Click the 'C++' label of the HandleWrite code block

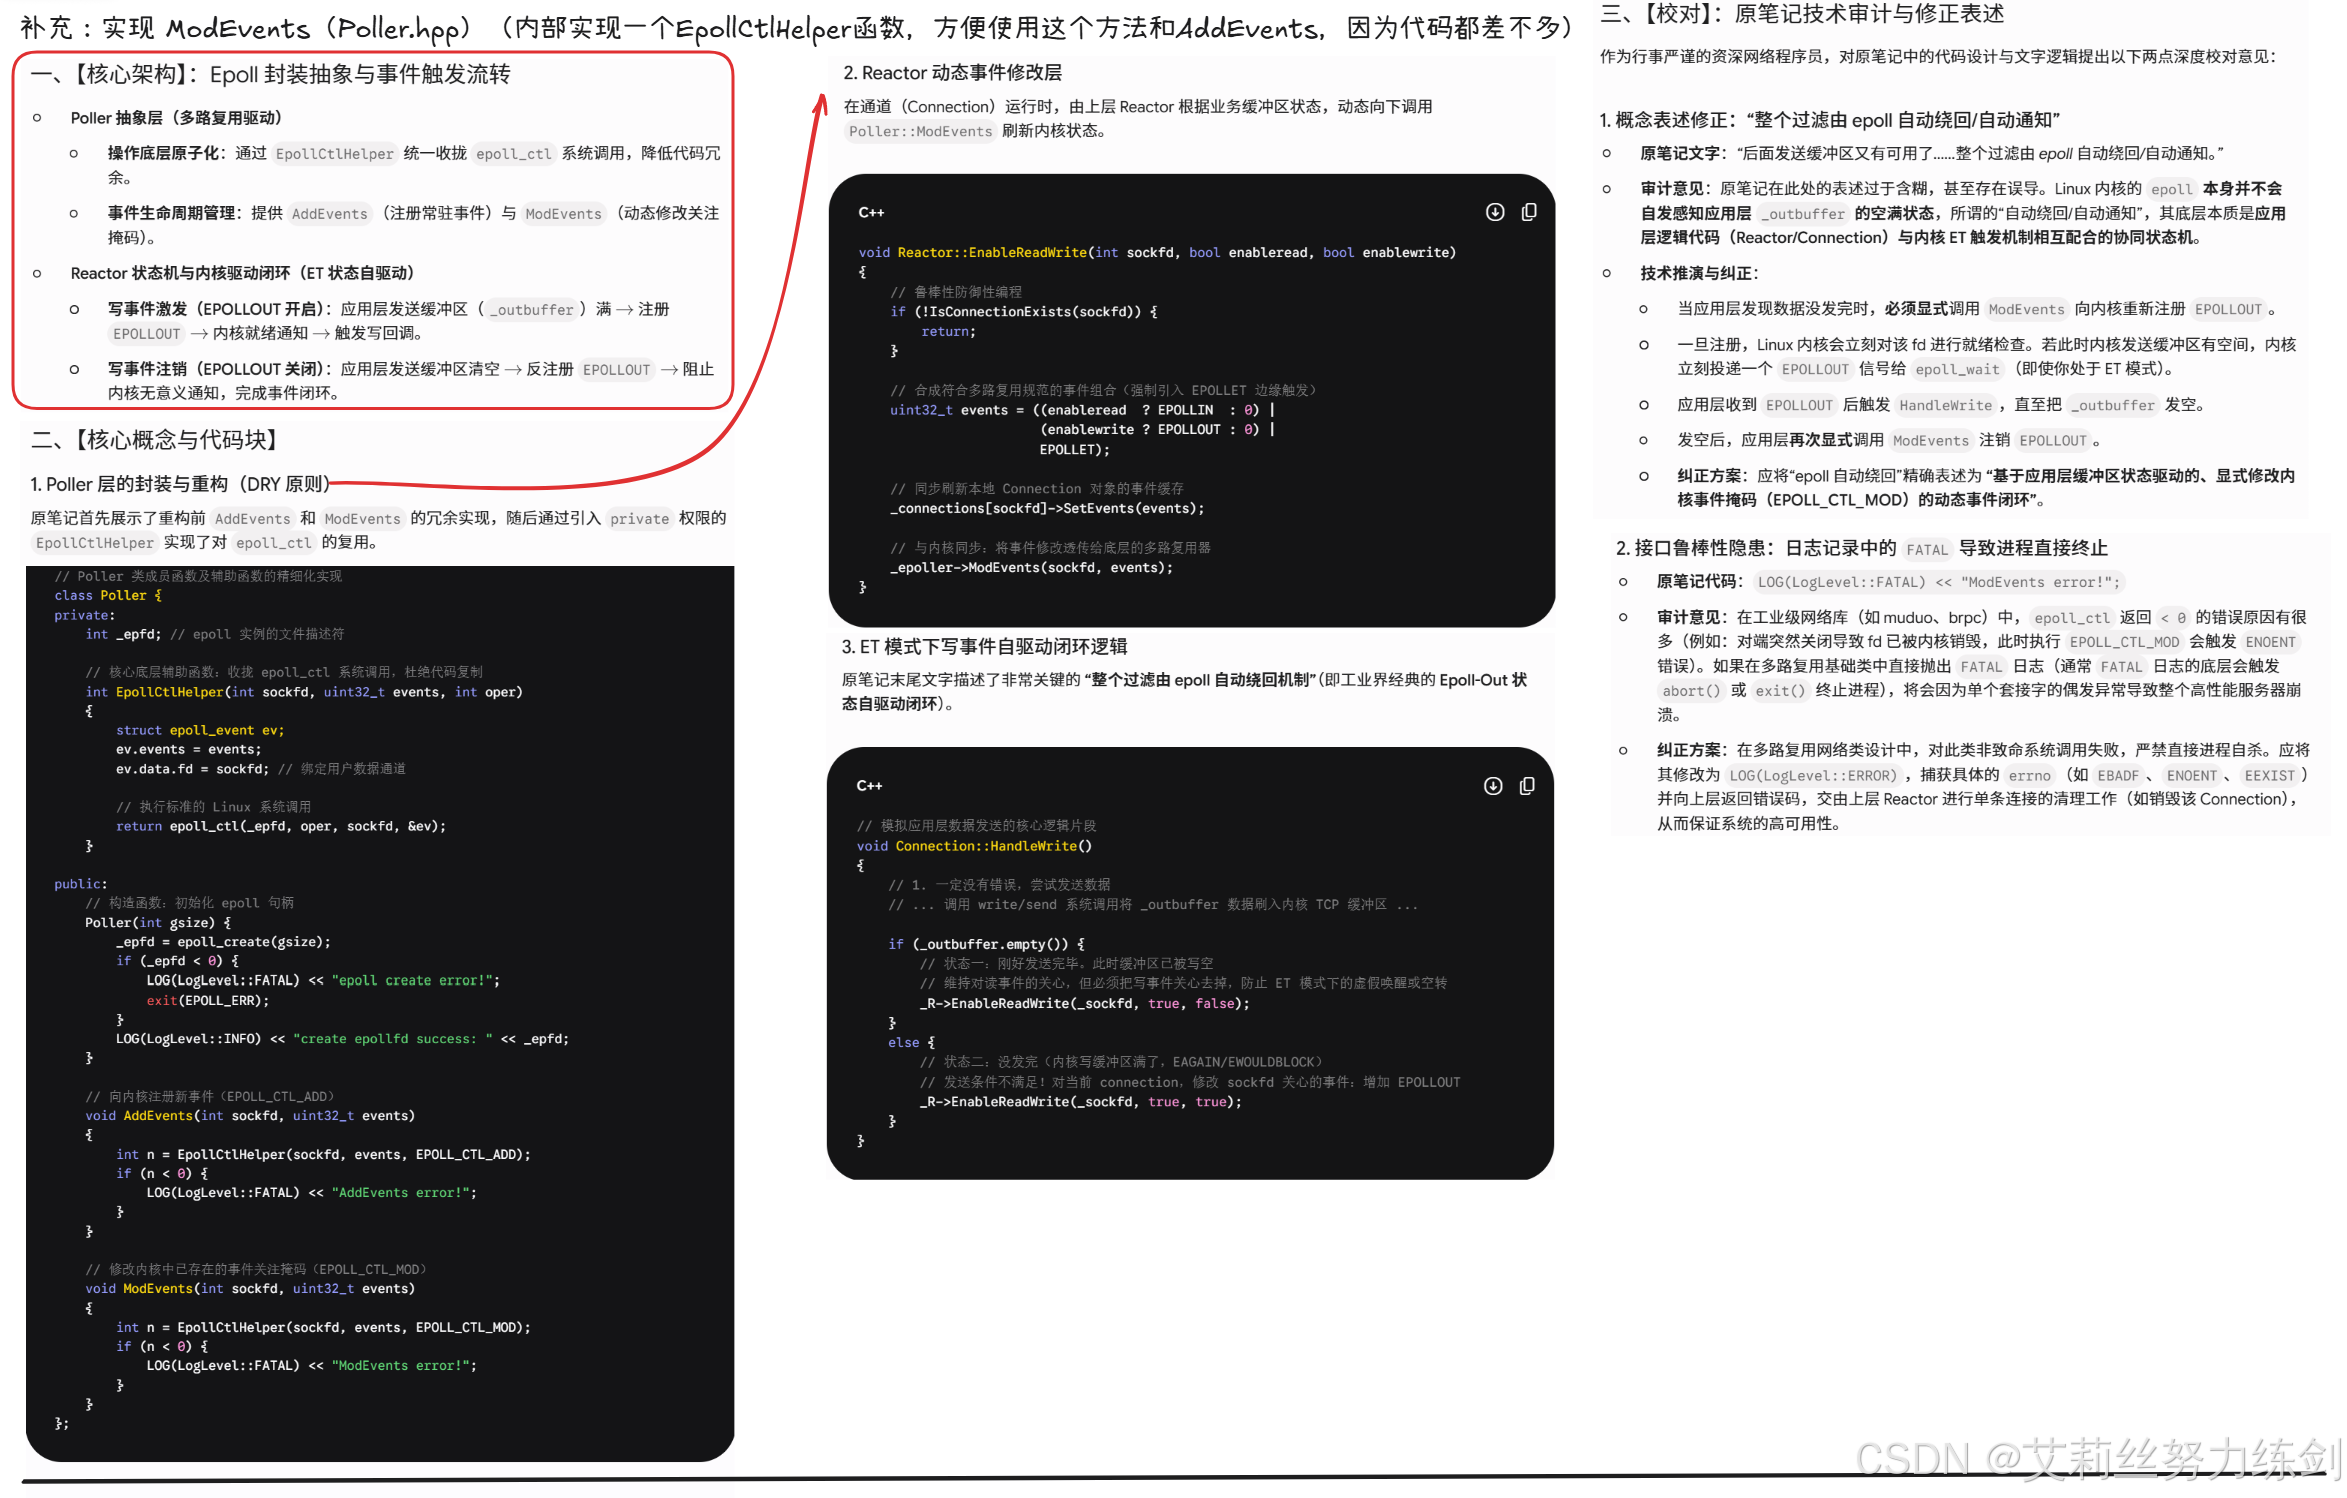[x=869, y=786]
